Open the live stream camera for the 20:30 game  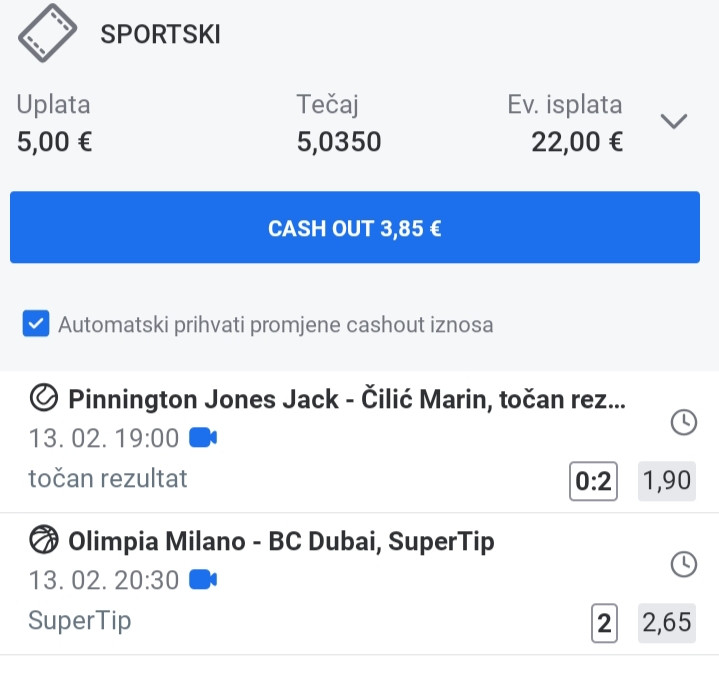tap(203, 579)
